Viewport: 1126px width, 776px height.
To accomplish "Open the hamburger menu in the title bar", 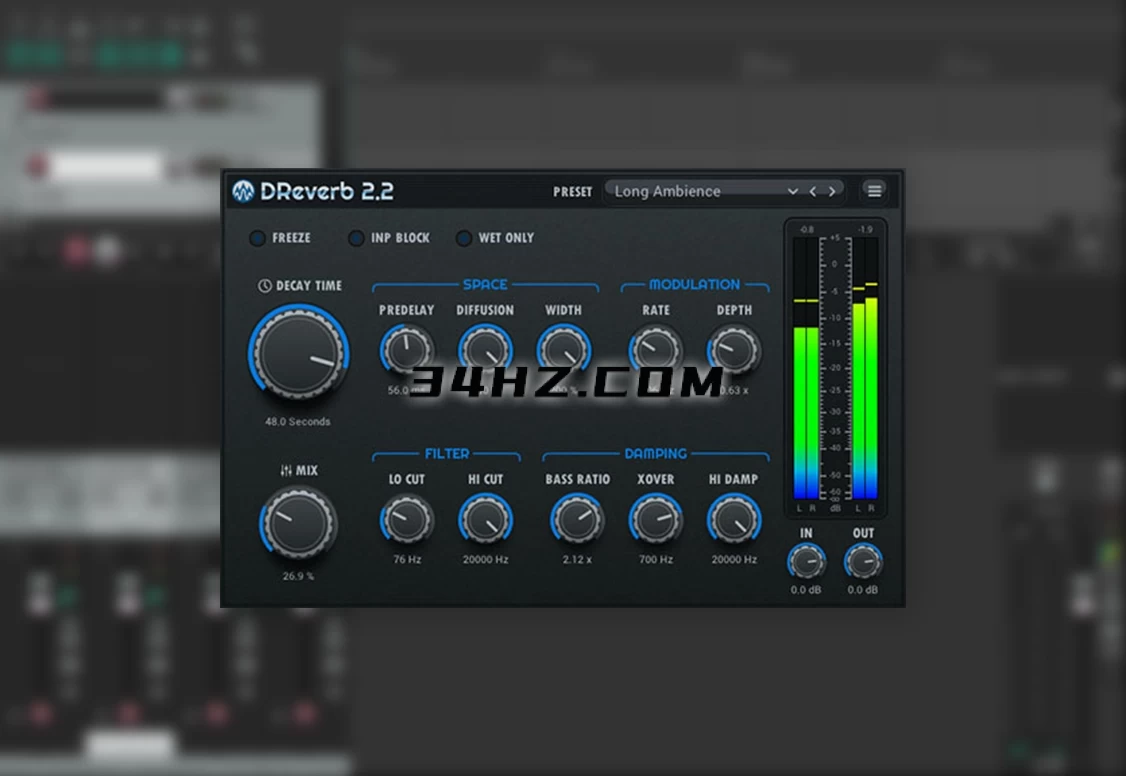I will 873,191.
